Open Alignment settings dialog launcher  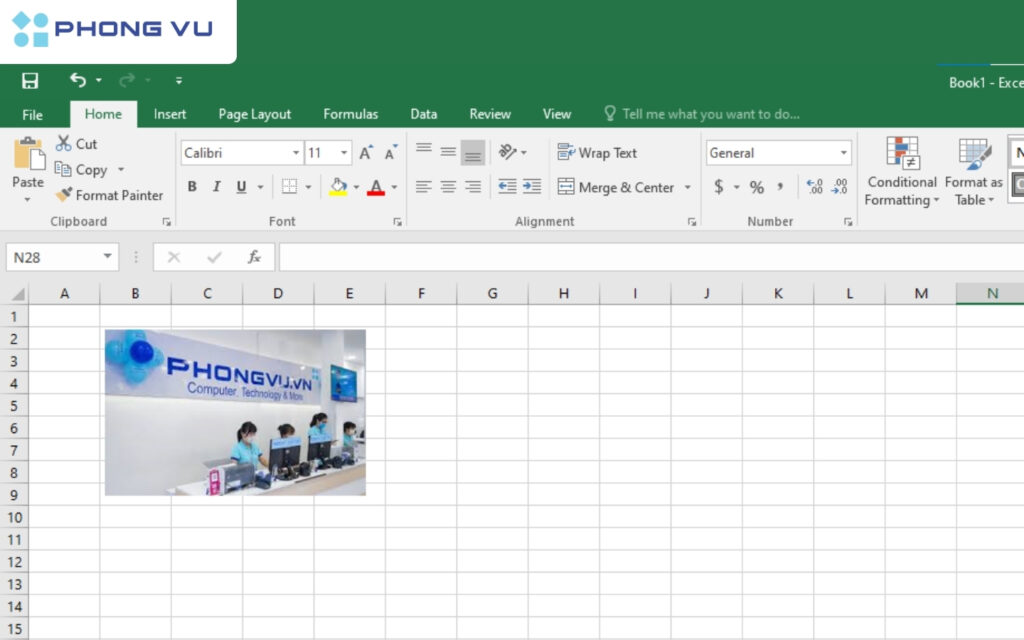coord(692,222)
